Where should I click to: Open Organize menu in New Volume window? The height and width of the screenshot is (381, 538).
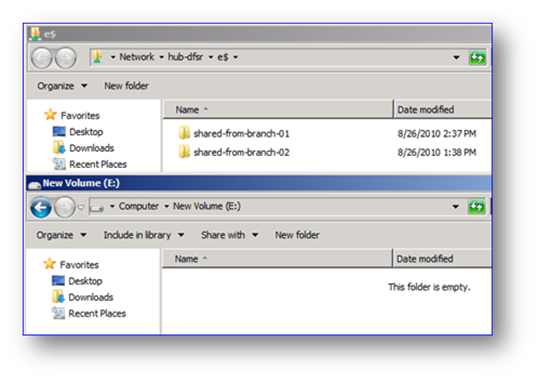[x=61, y=235]
